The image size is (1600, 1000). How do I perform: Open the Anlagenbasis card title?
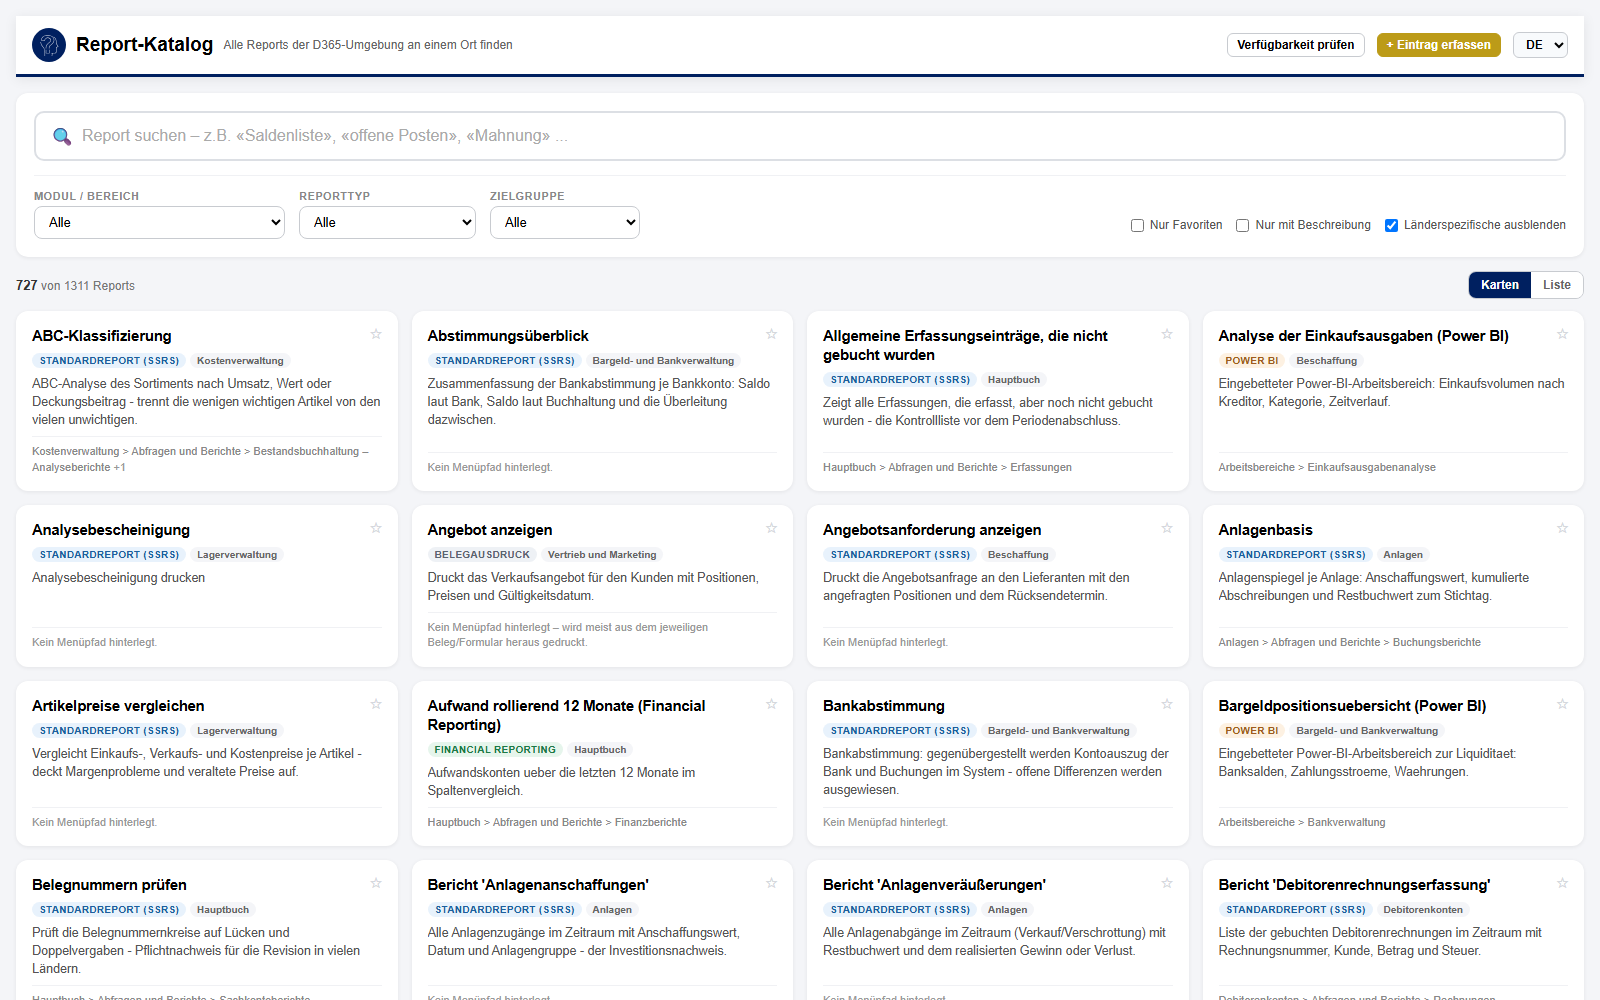(1265, 530)
